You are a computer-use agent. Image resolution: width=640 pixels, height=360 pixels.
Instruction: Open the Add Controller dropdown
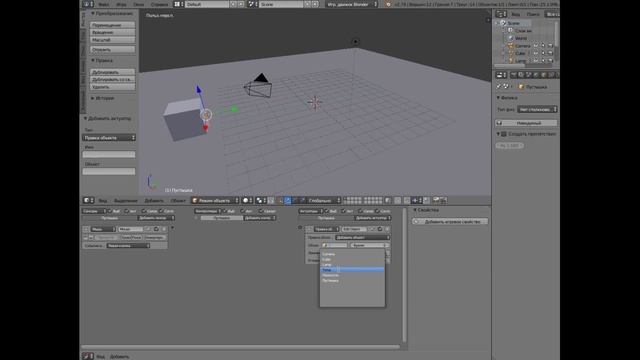[260, 218]
